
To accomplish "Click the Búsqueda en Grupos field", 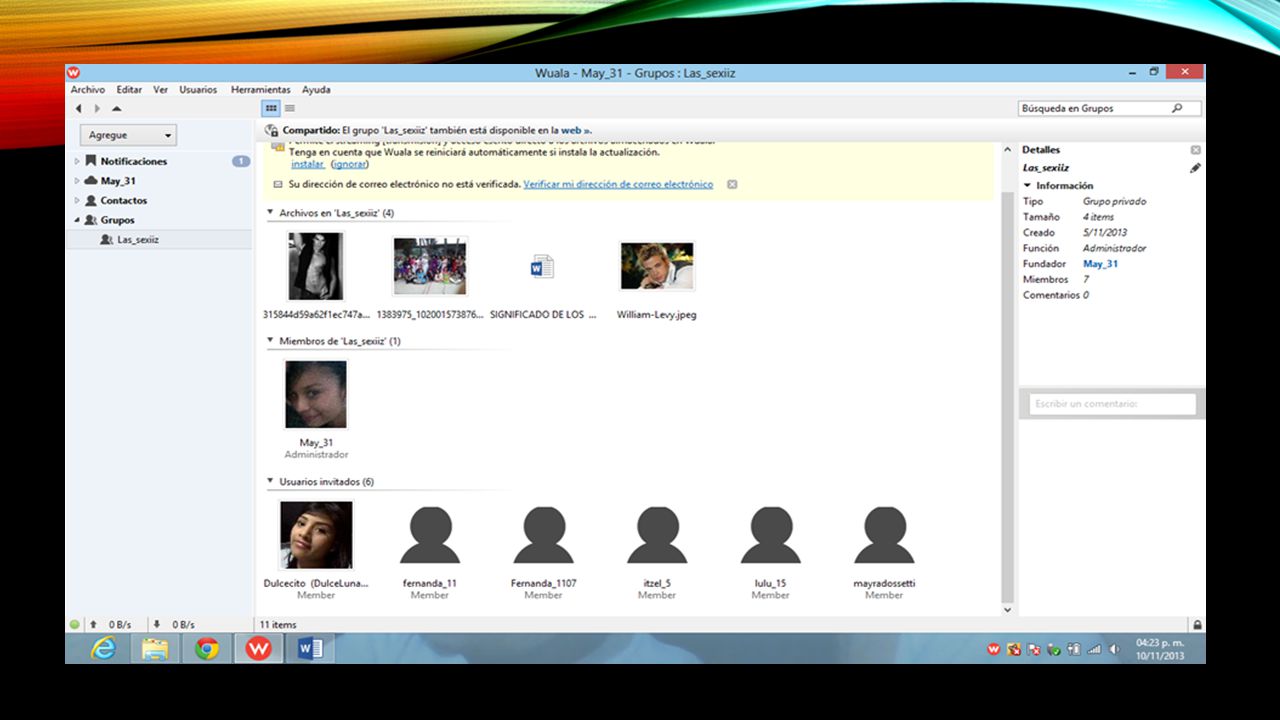I will (x=1110, y=108).
